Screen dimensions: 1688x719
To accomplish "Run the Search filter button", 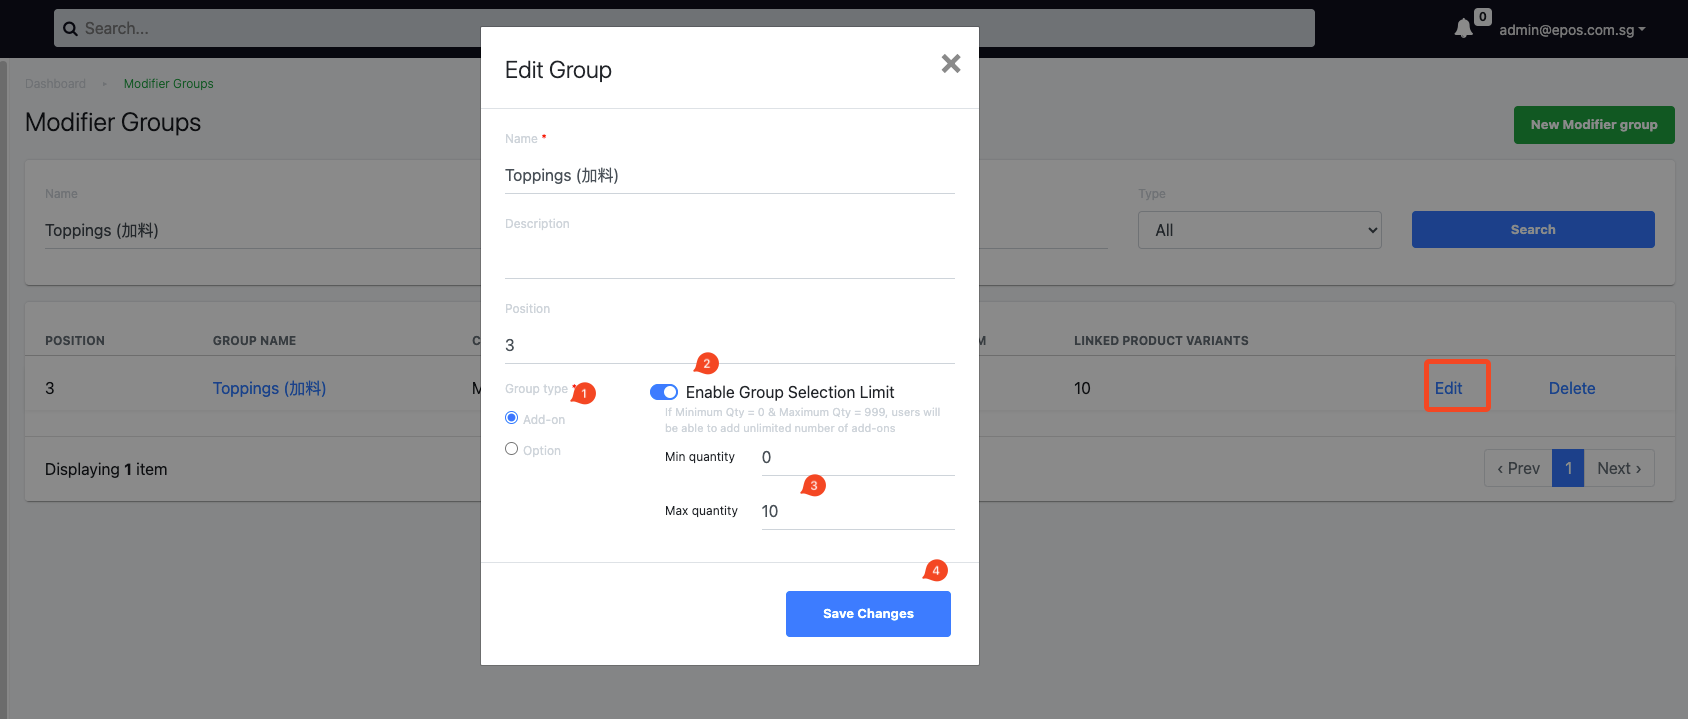I will click(1533, 230).
